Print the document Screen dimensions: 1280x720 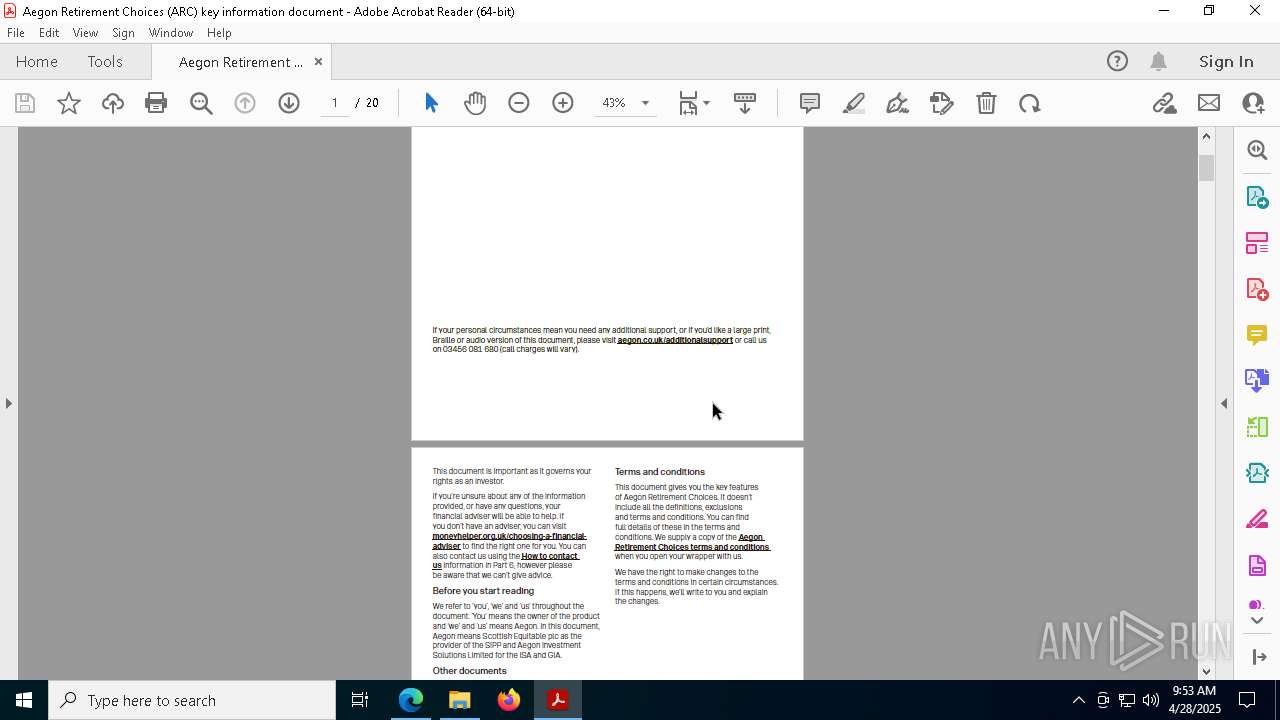156,103
